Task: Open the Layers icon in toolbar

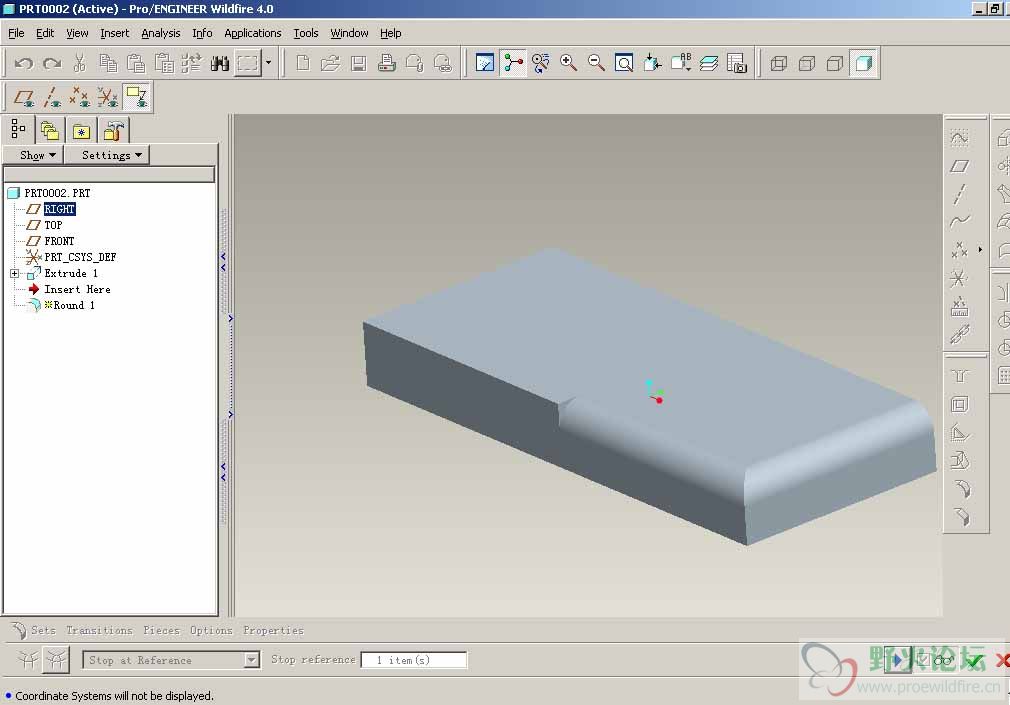Action: point(709,63)
